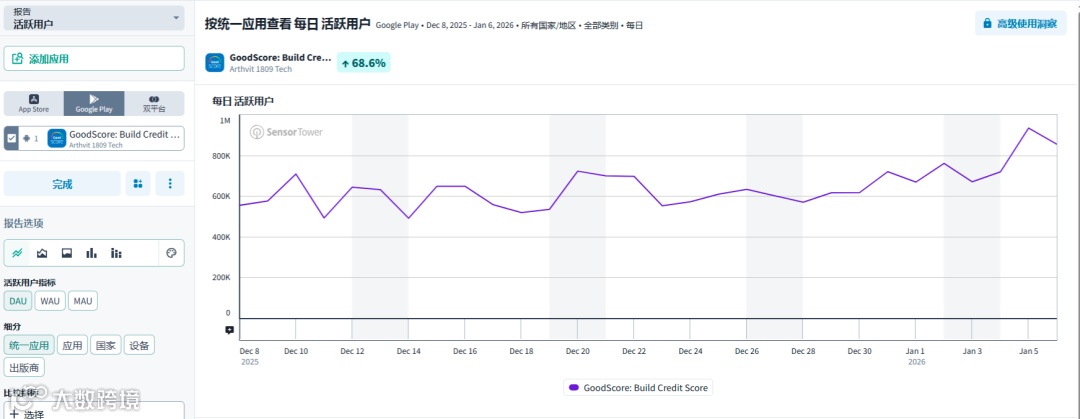Select 出版商 publisher breakdown option
The width and height of the screenshot is (1080, 419).
click(x=24, y=367)
